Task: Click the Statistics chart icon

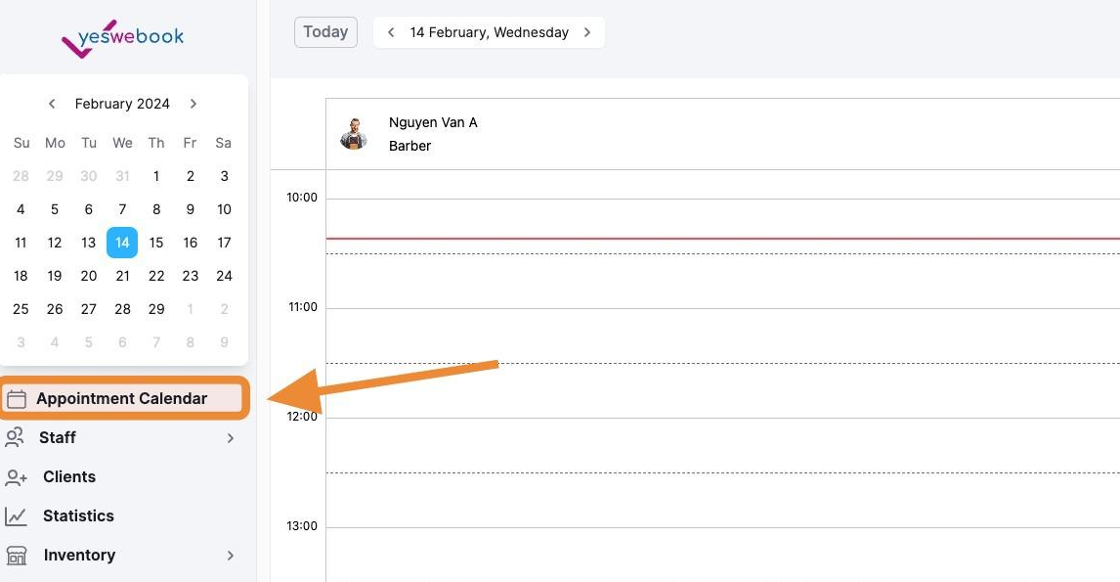Action: pos(16,517)
